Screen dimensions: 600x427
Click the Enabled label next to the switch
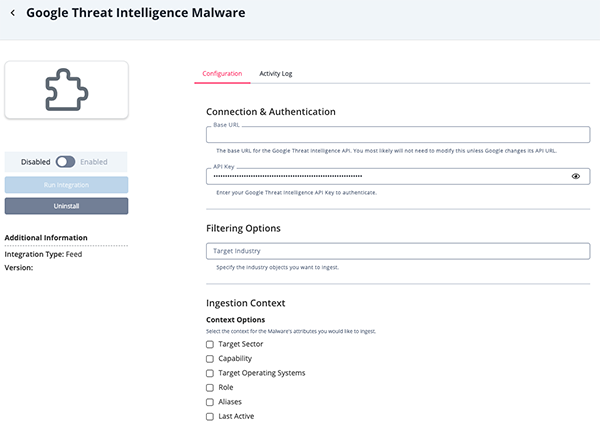click(94, 162)
